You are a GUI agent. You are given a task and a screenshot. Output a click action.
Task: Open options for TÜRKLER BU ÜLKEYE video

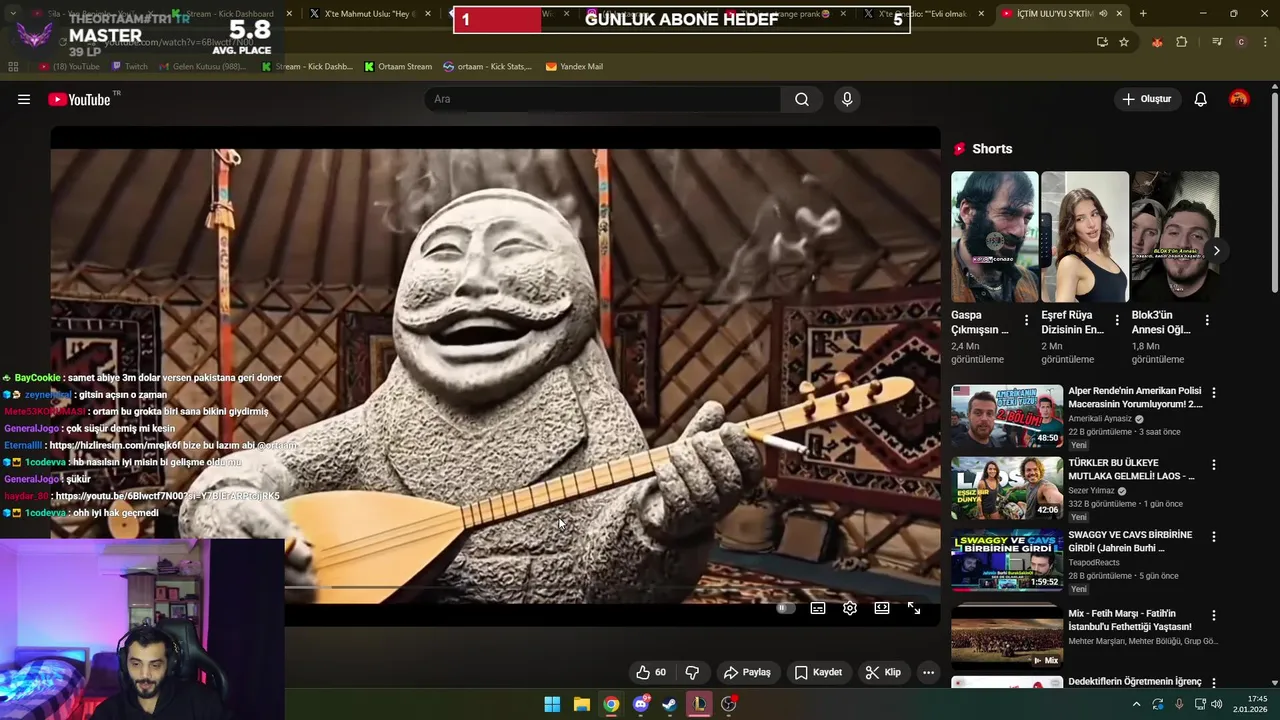pos(1214,465)
